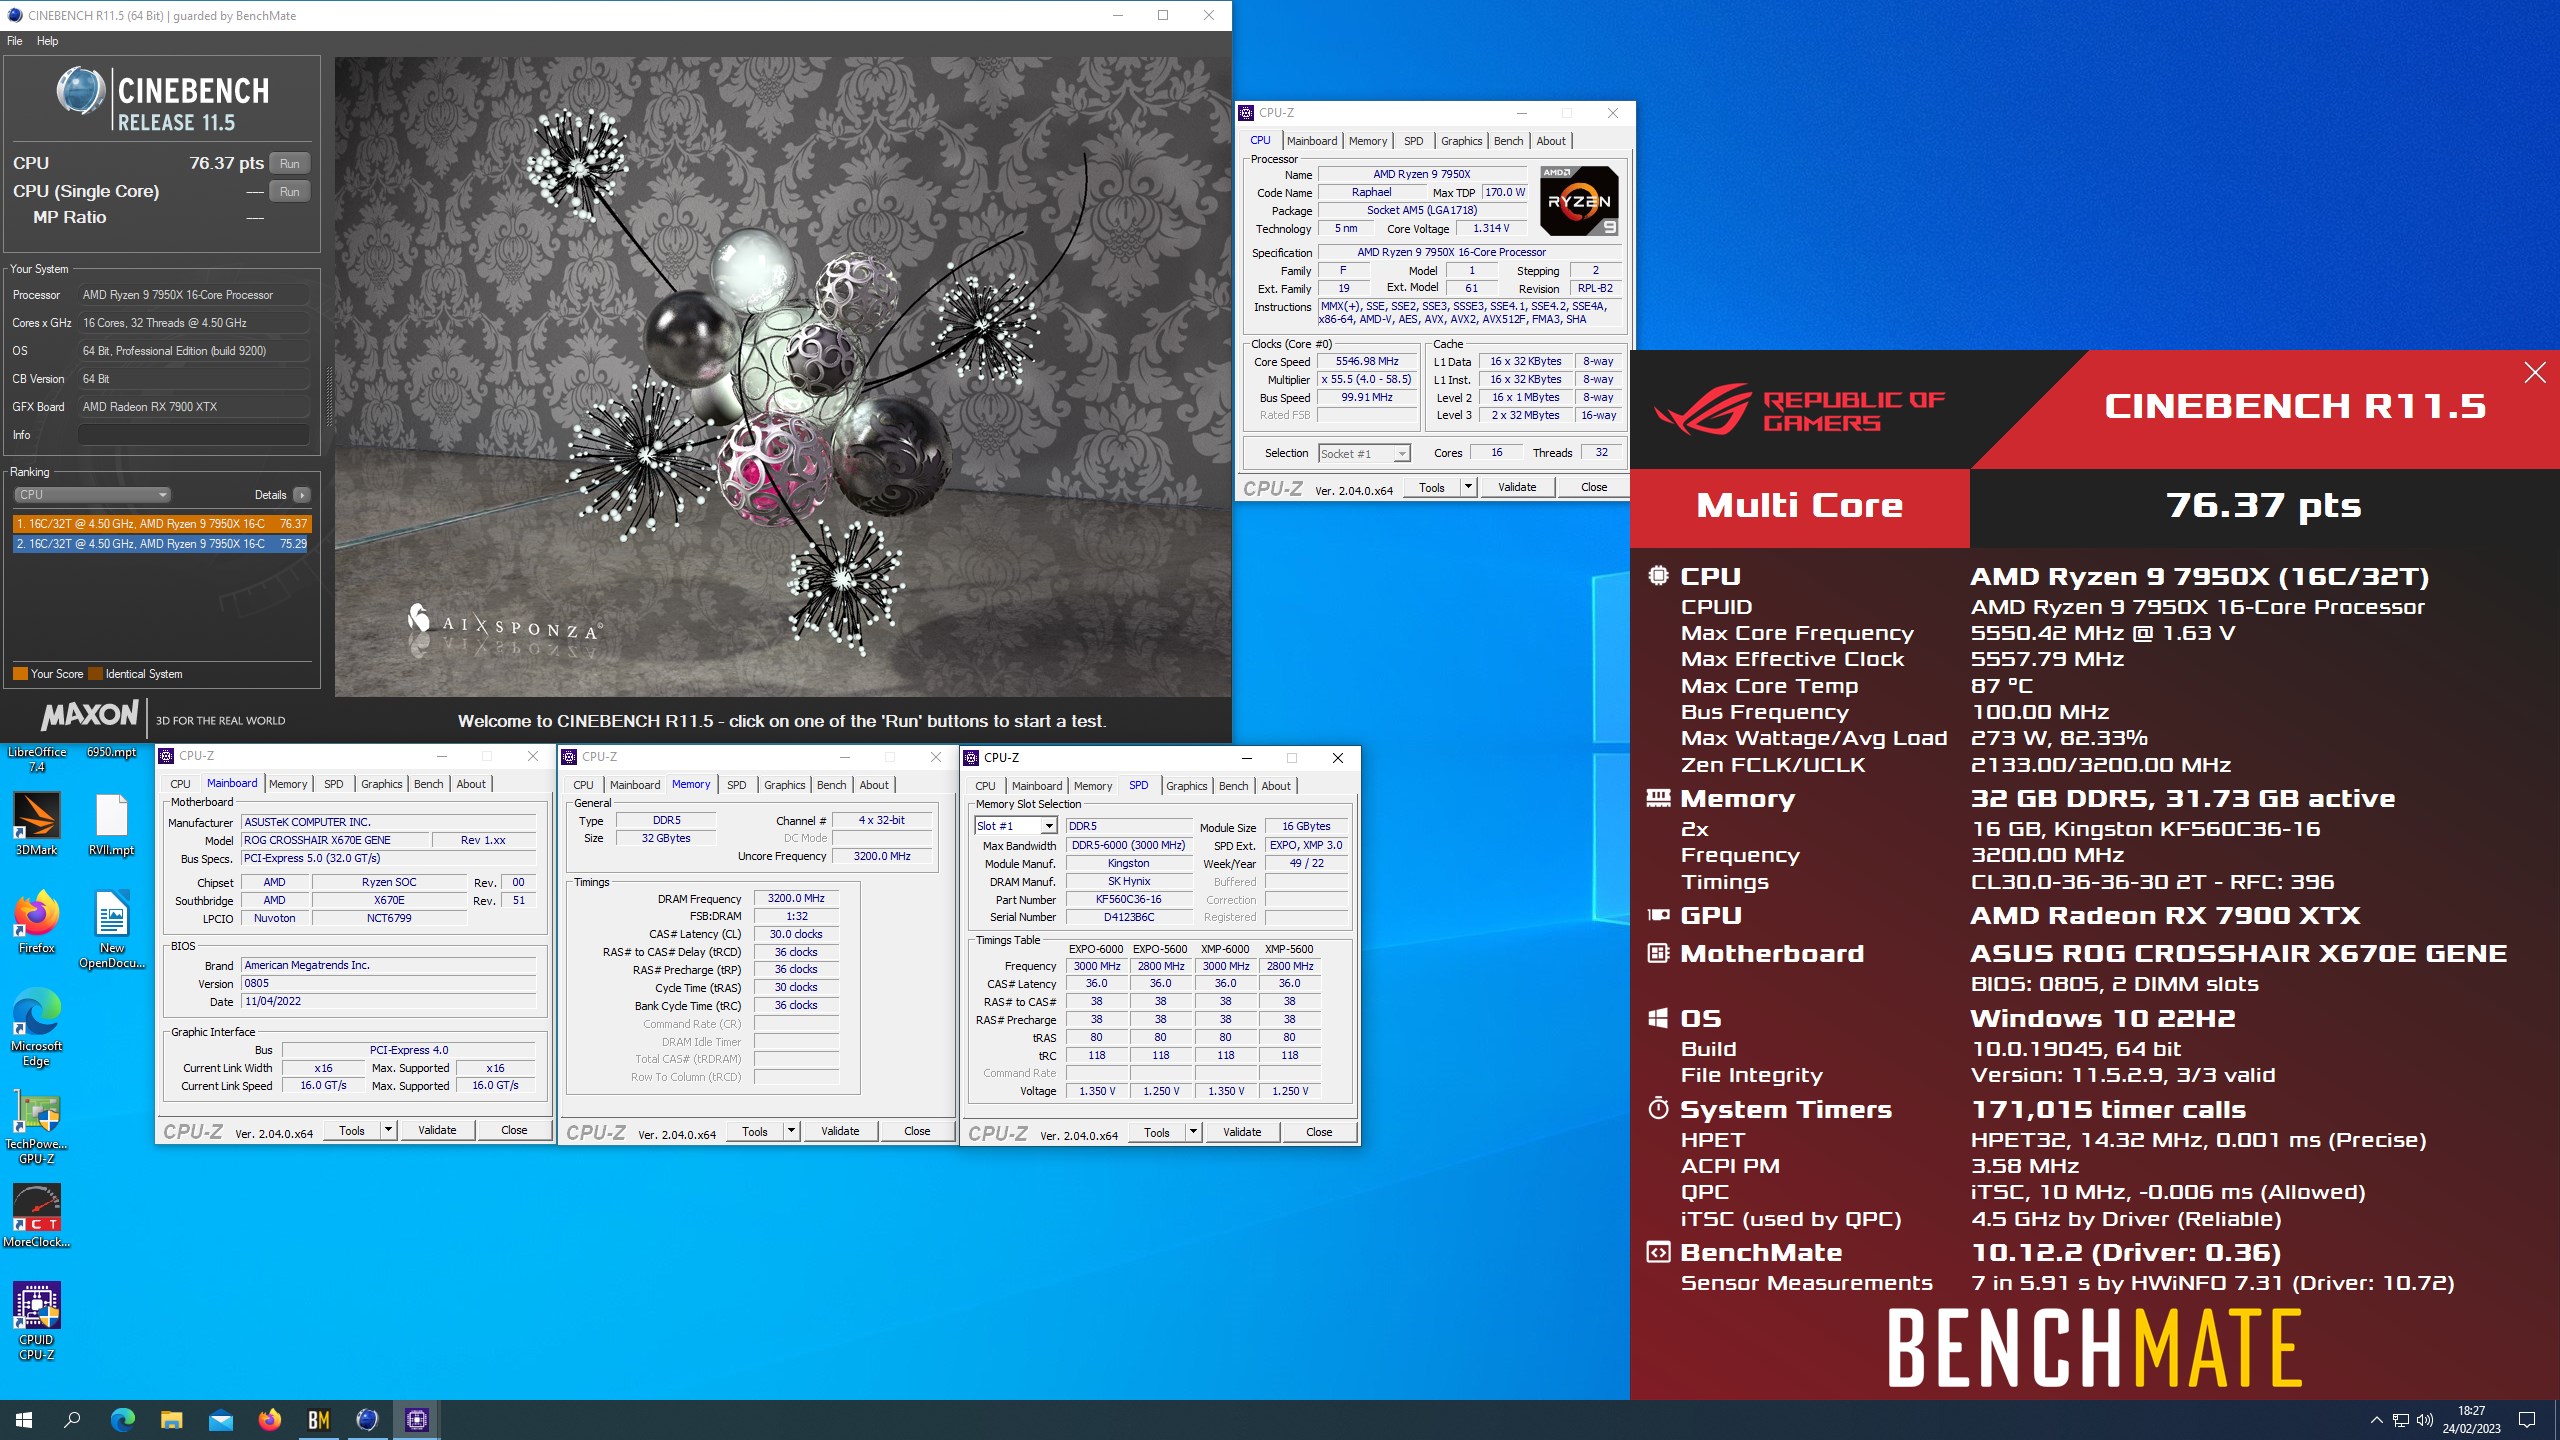Screen dimensions: 2560x1440
Task: Close the BenchMate result overlay
Action: tap(2535, 373)
